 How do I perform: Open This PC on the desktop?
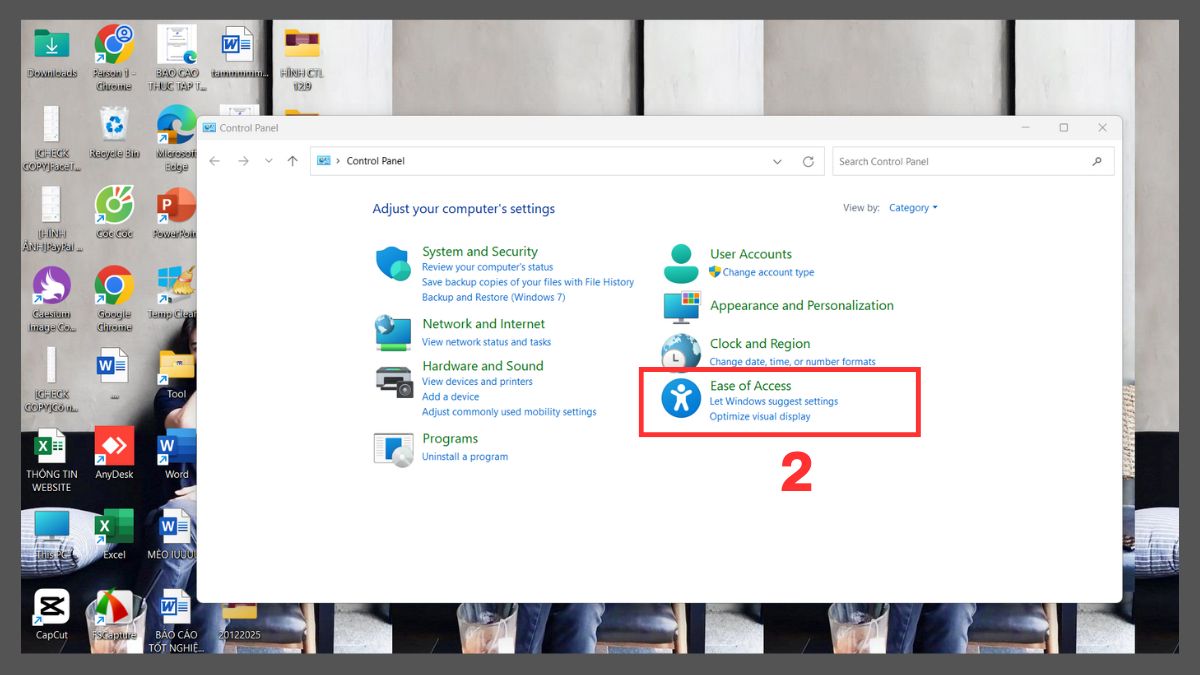point(52,533)
